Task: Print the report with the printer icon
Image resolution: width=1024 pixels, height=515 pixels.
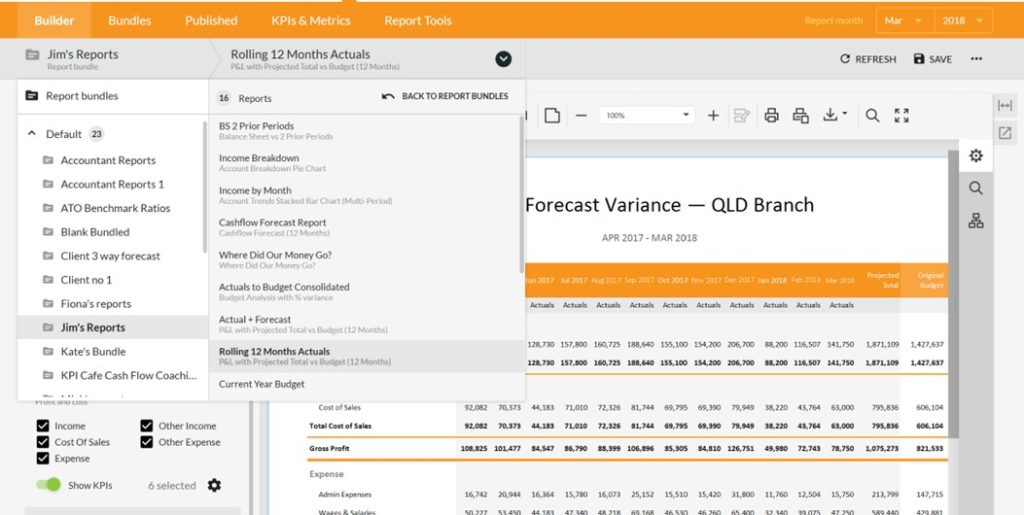Action: coord(771,116)
